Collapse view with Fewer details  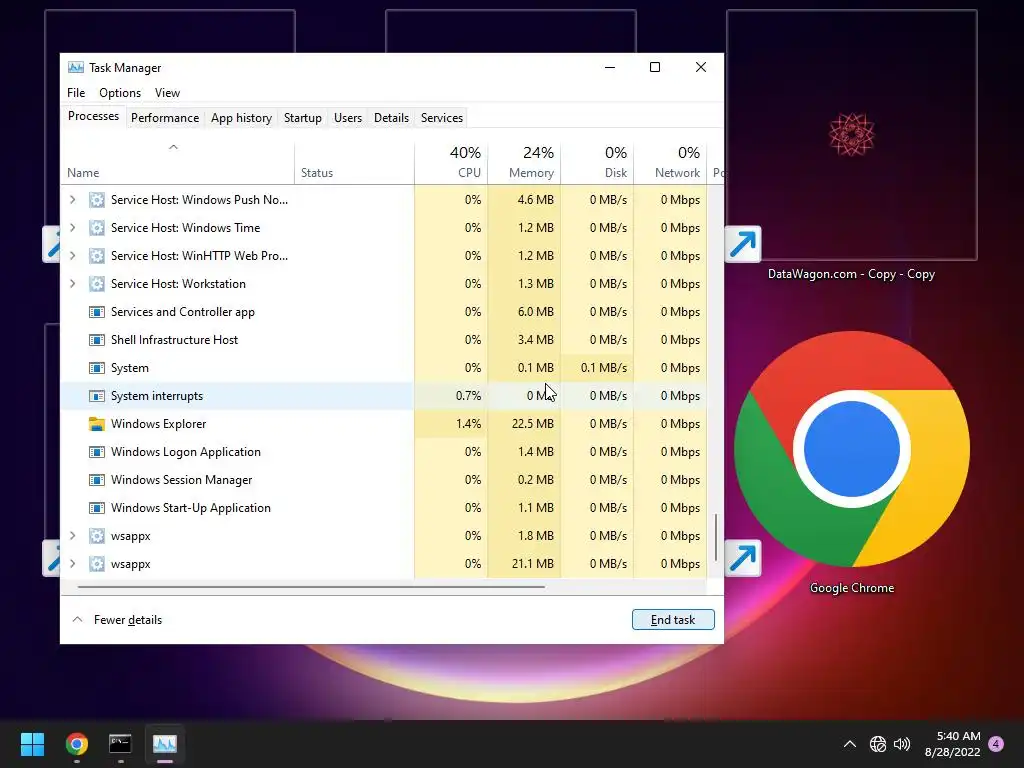point(116,620)
